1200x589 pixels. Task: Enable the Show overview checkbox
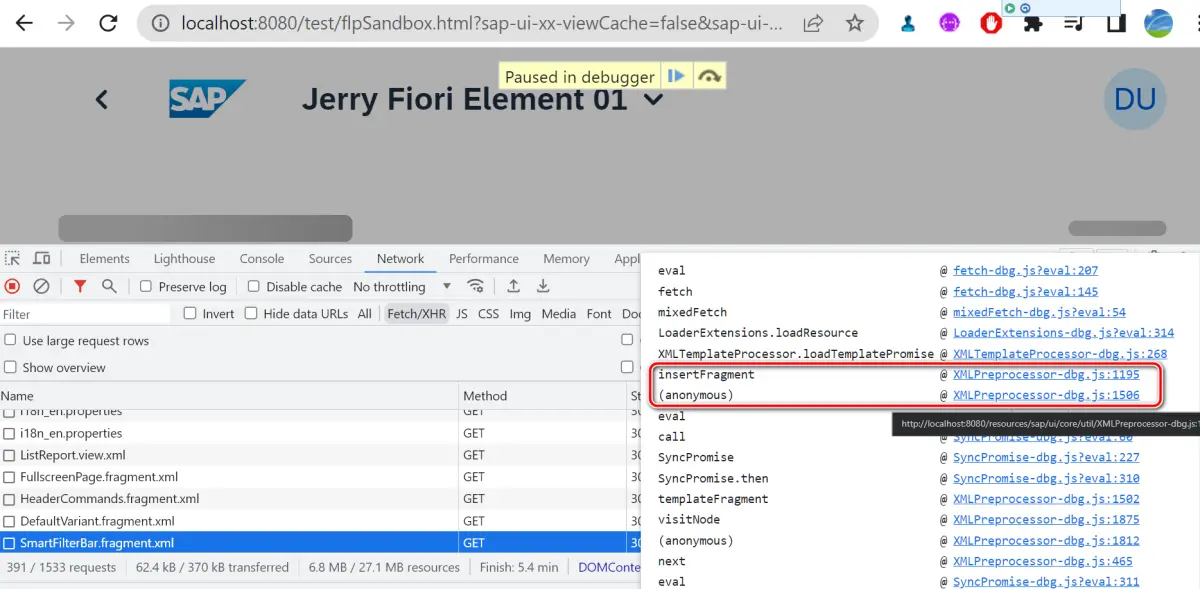10,367
